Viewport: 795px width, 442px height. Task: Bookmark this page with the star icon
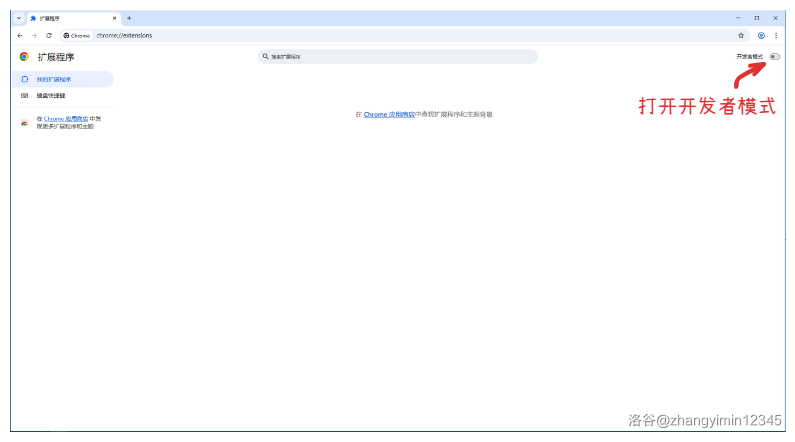[x=741, y=35]
